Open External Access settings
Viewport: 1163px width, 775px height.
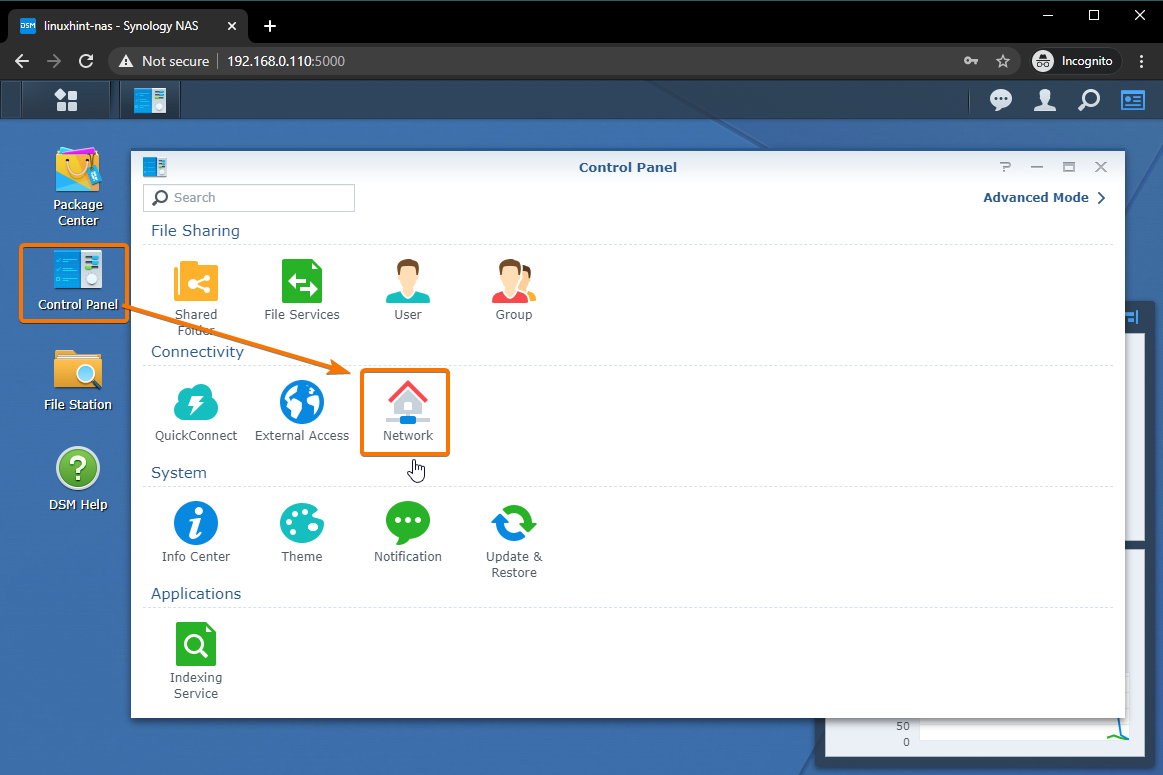pos(302,410)
